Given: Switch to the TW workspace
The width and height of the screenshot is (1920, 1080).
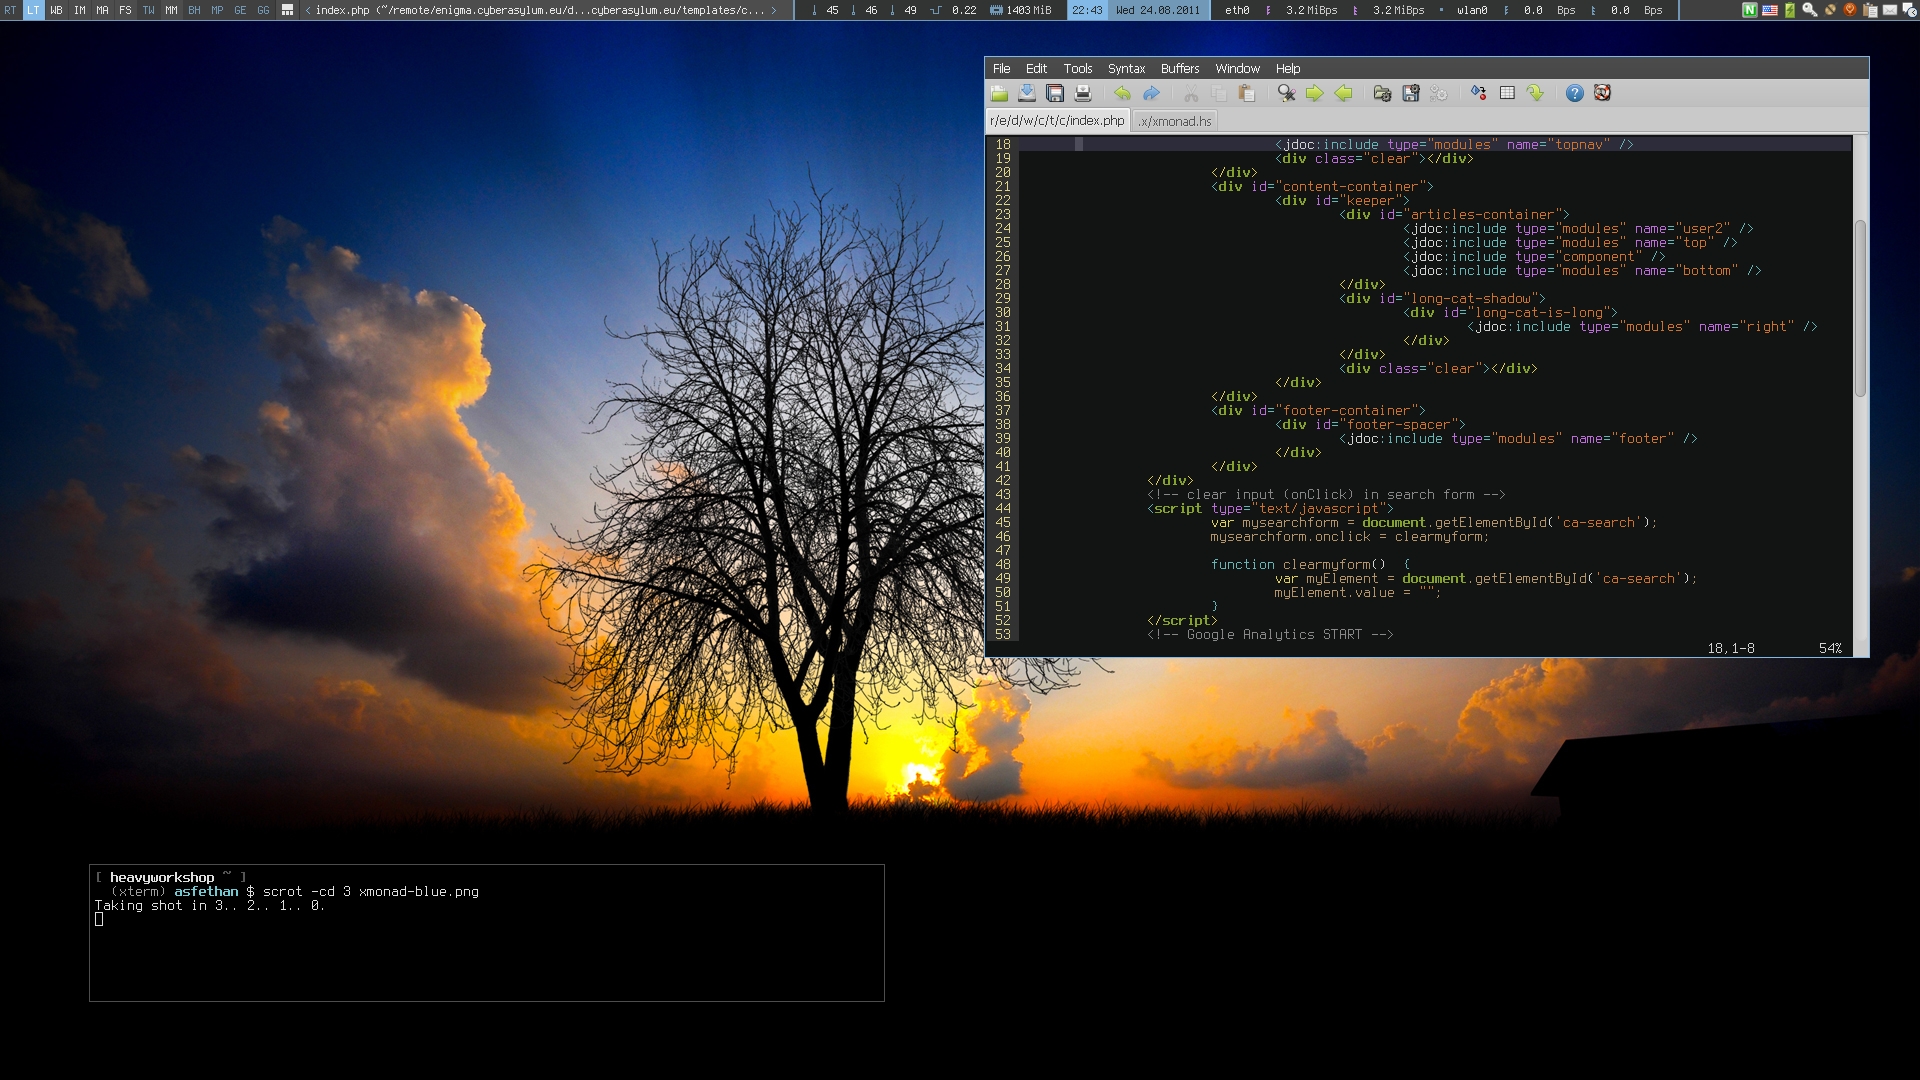Looking at the screenshot, I should pyautogui.click(x=148, y=10).
